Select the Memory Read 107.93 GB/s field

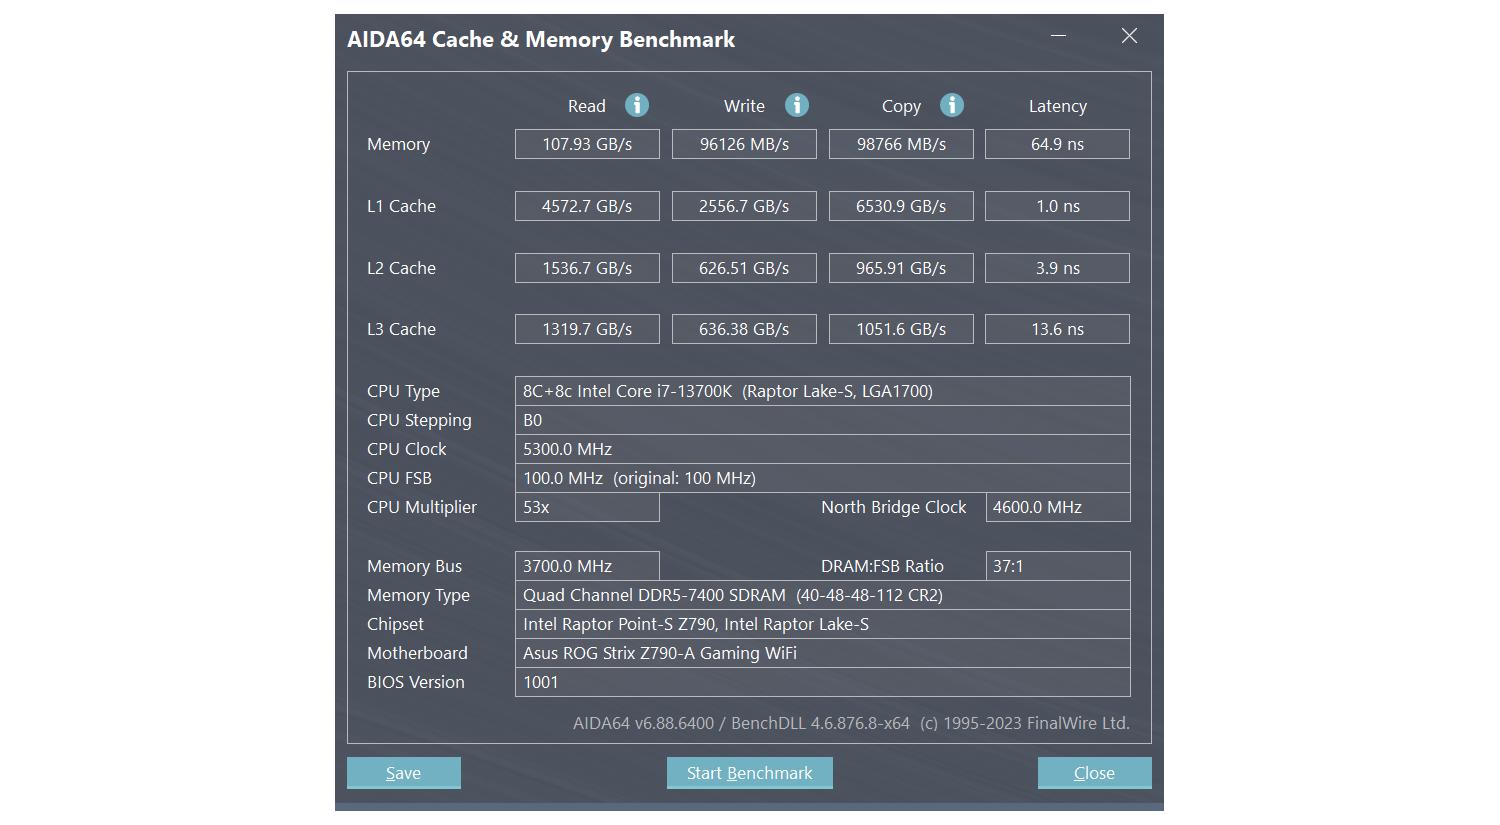(587, 144)
